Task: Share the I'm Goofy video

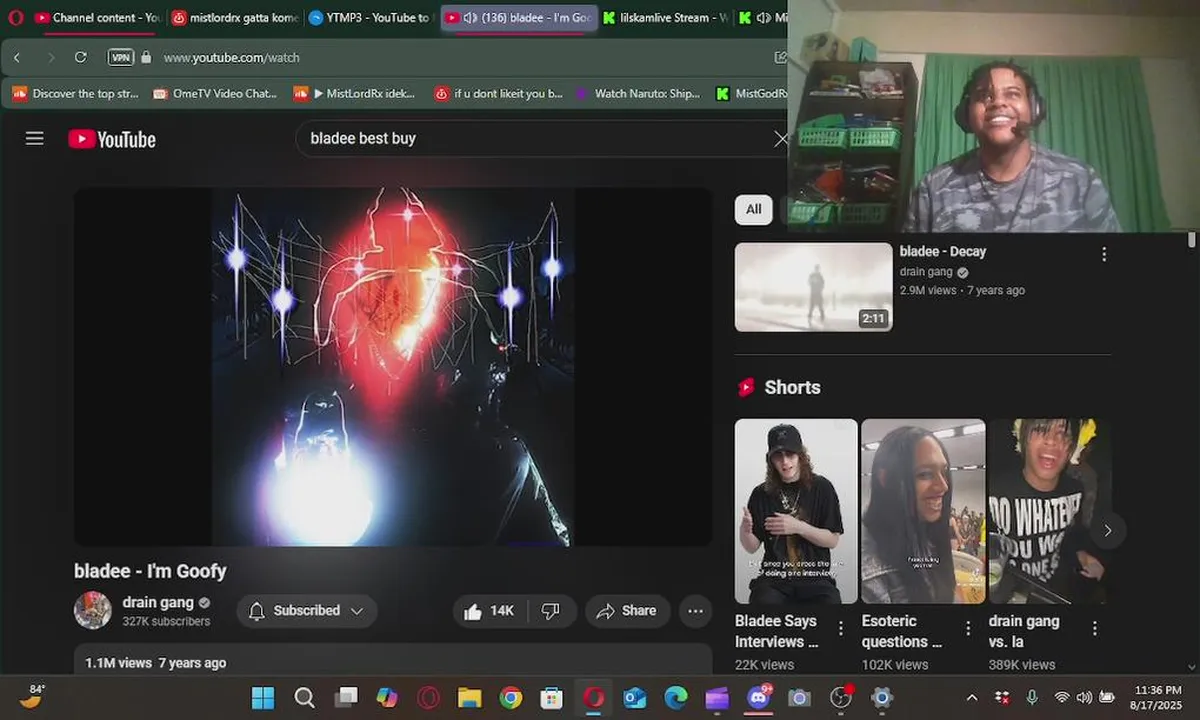Action: coord(627,611)
